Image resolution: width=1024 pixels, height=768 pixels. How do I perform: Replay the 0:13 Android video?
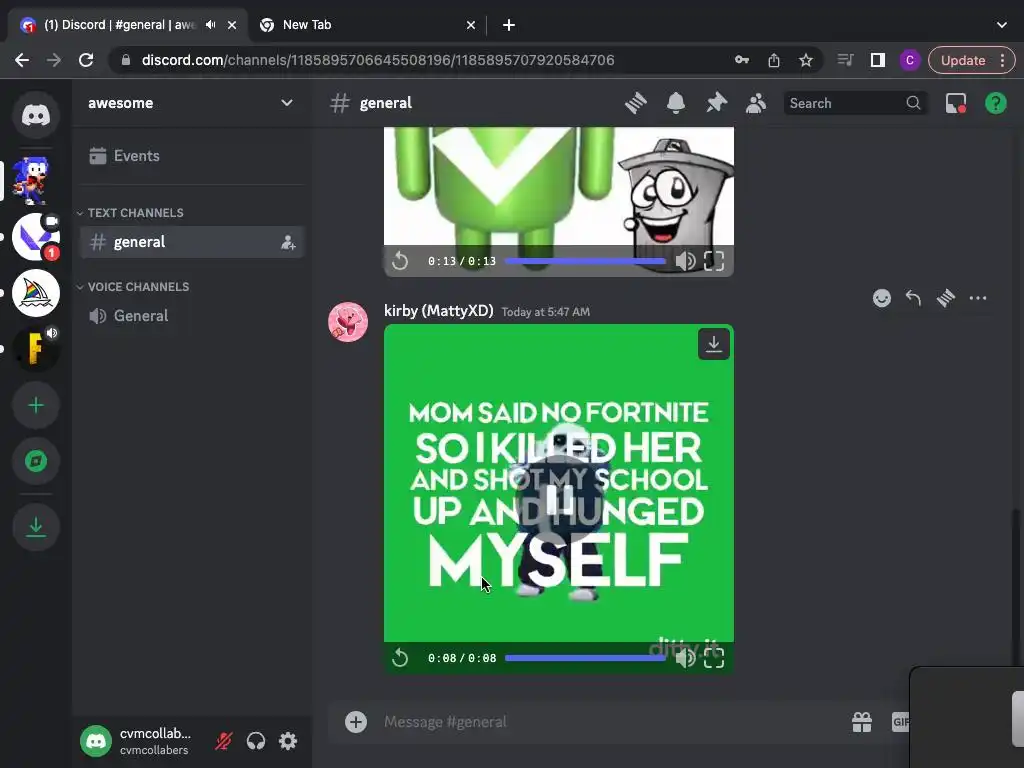[x=400, y=261]
